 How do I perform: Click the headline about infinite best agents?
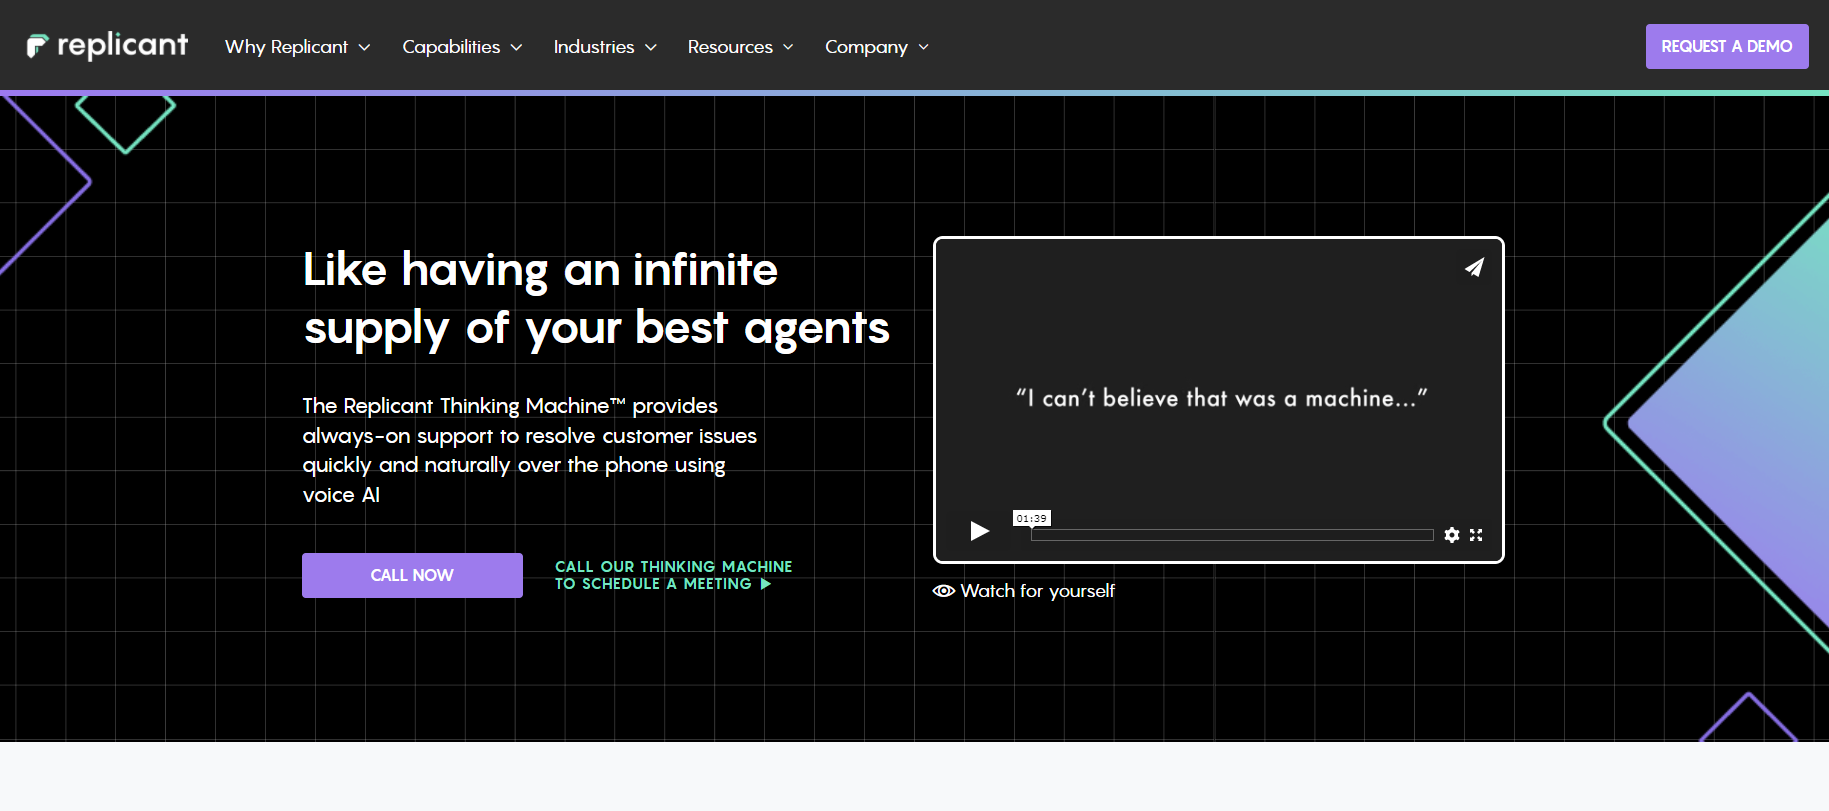pyautogui.click(x=596, y=299)
